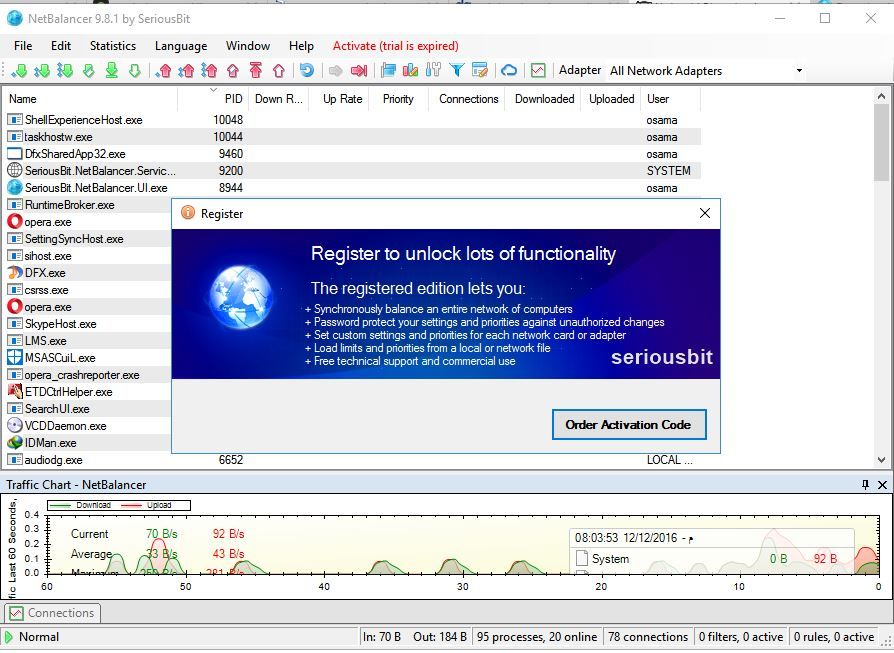Open the File menu
Viewport: 894px width, 653px height.
click(23, 46)
